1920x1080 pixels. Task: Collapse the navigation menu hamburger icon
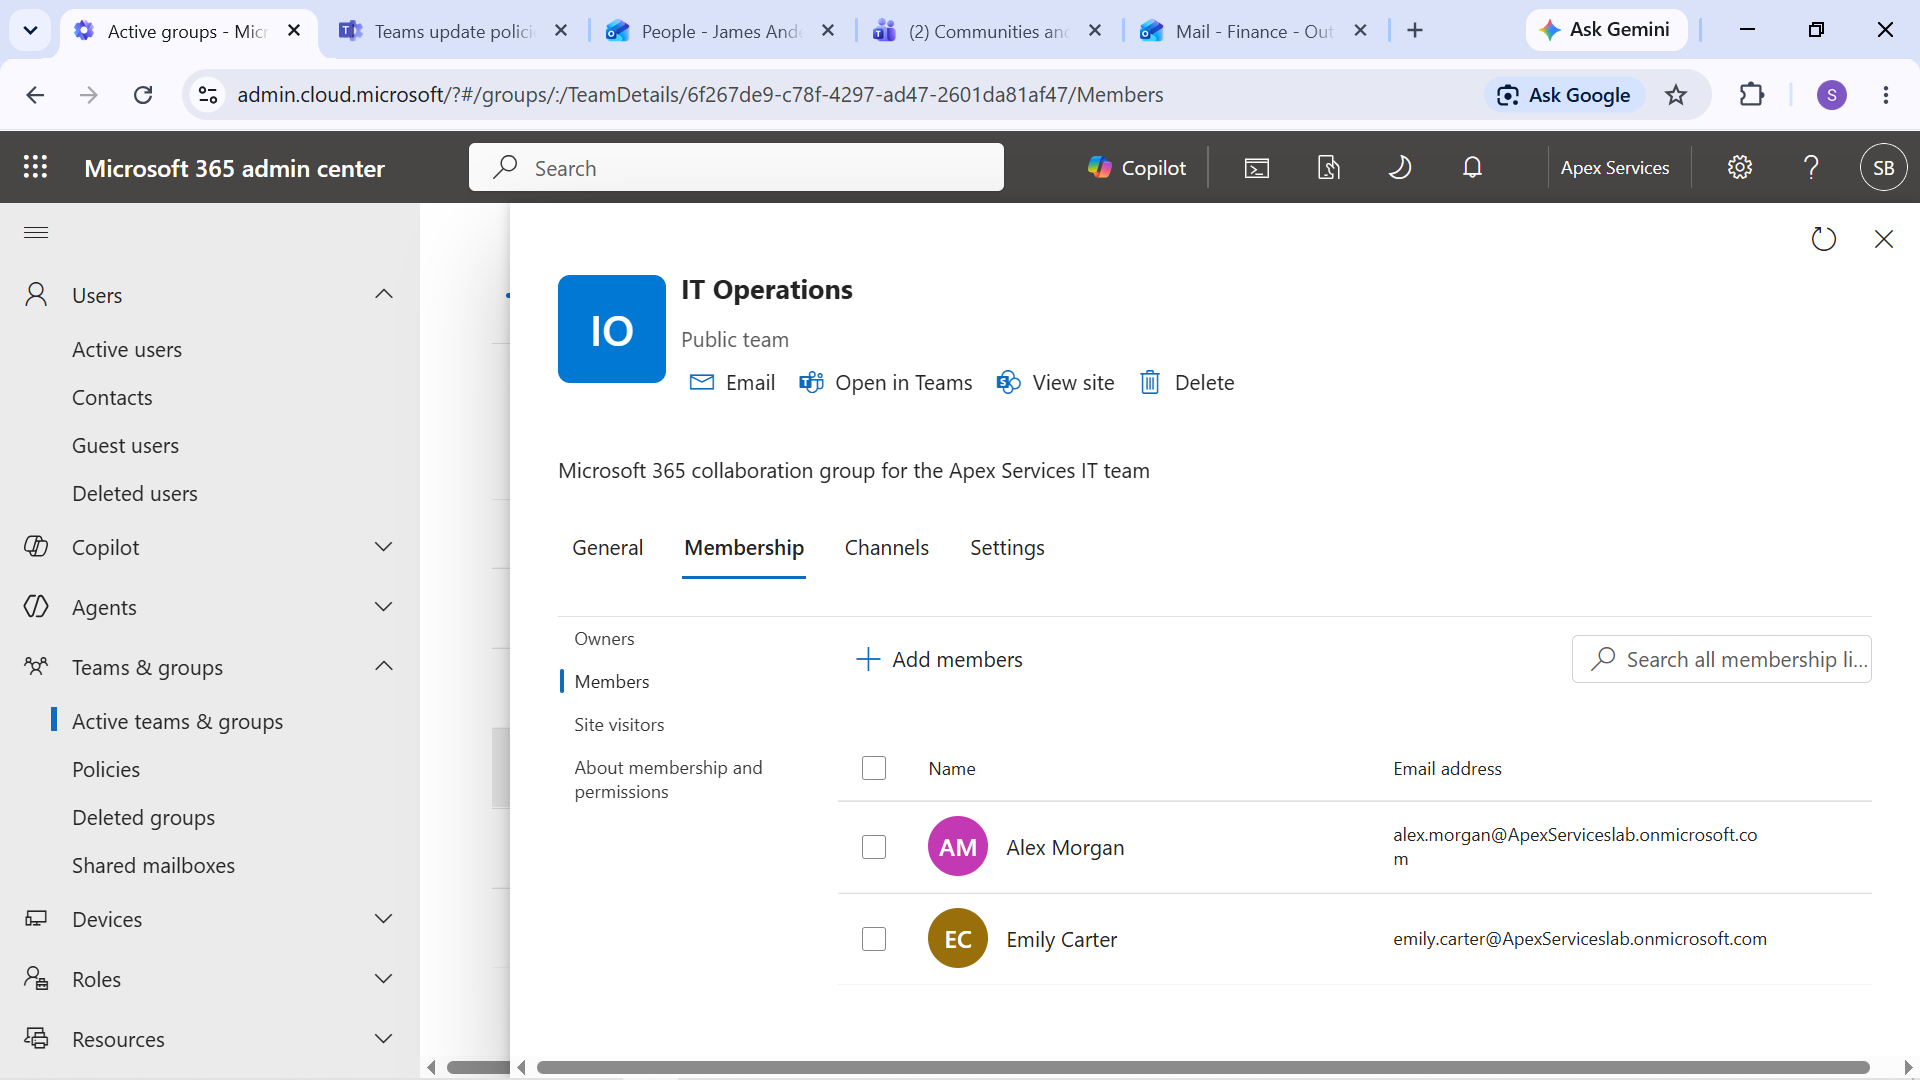click(36, 232)
